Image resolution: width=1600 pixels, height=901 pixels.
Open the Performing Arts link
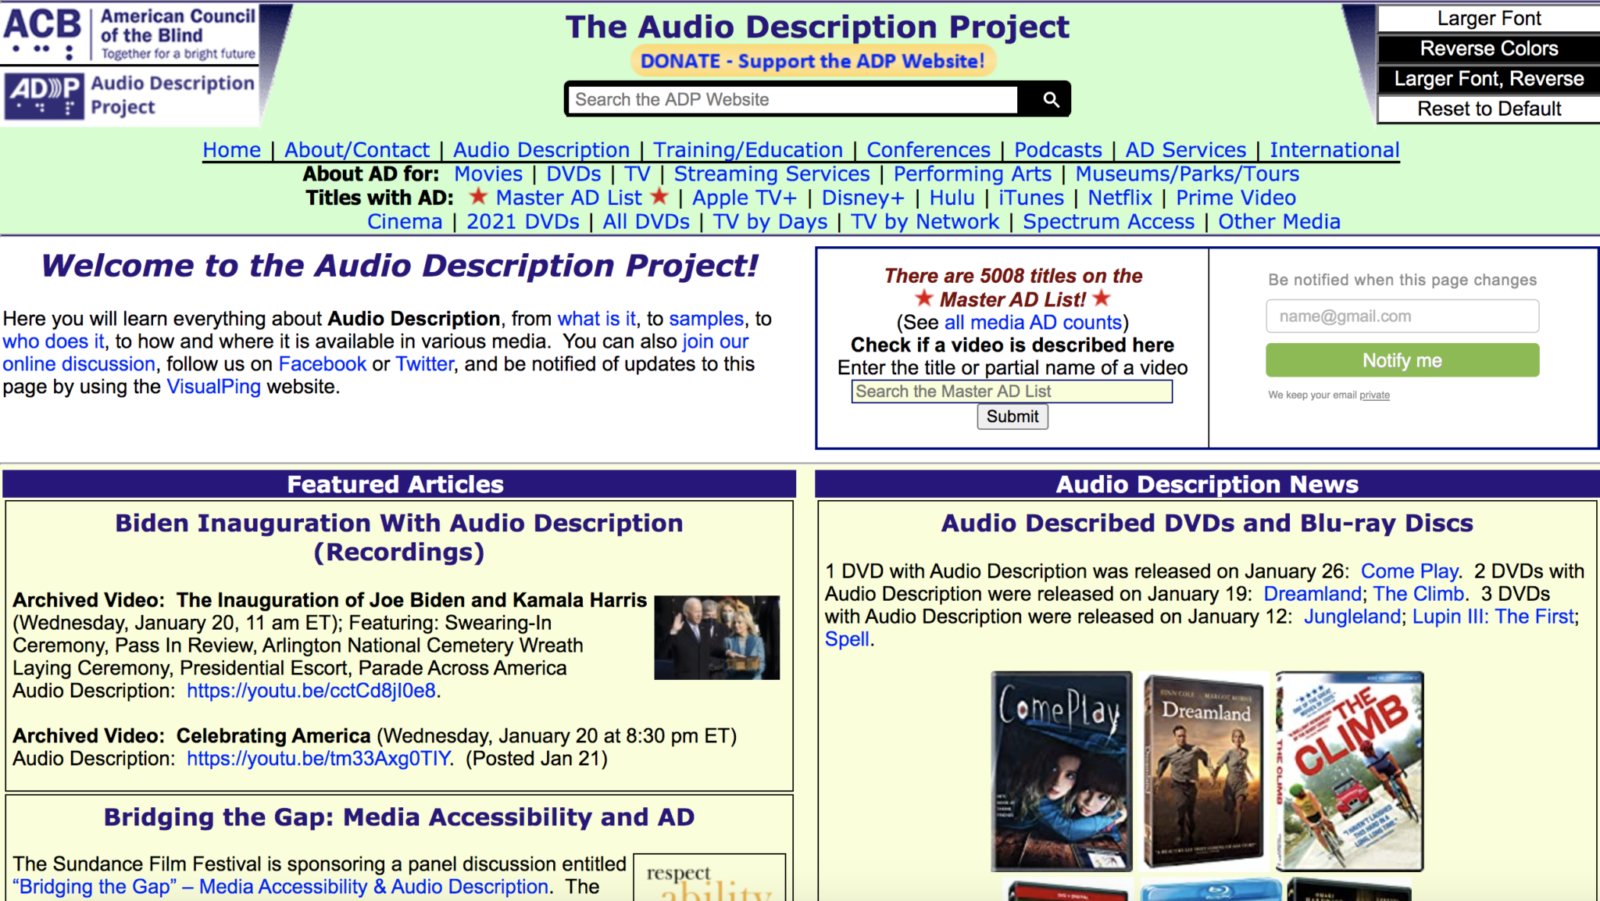point(972,174)
